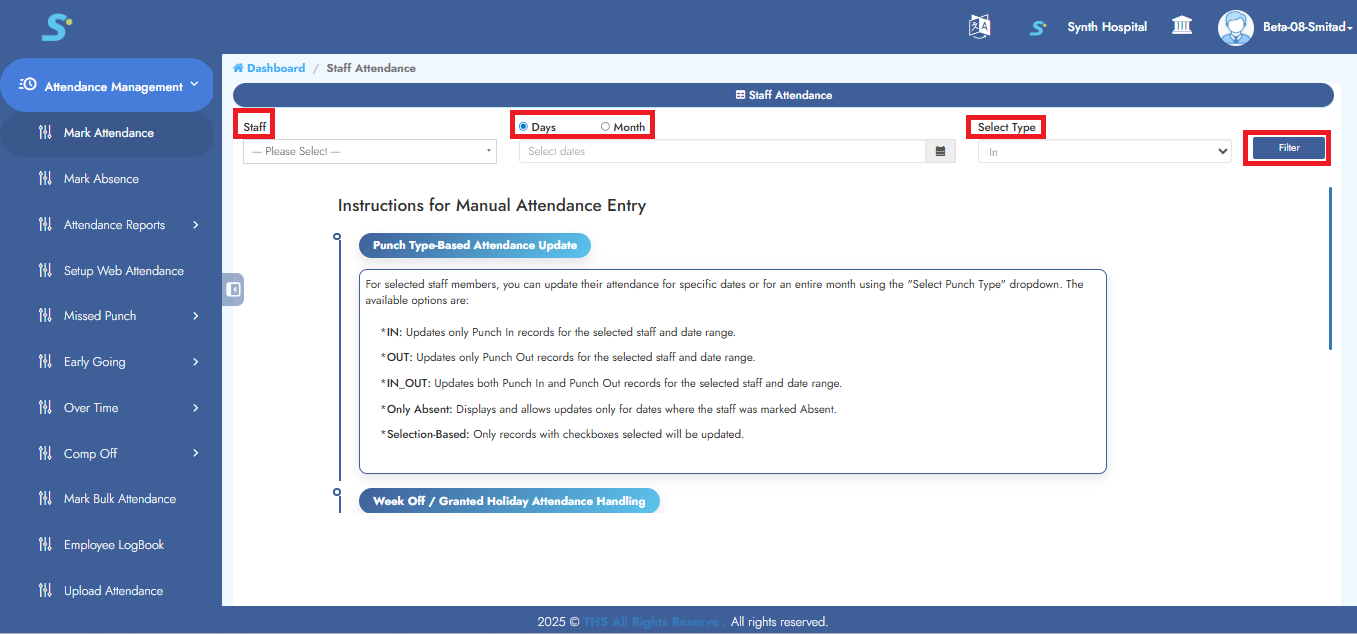Click the Filter button
Screen dimensions: 1357x634
click(1288, 148)
